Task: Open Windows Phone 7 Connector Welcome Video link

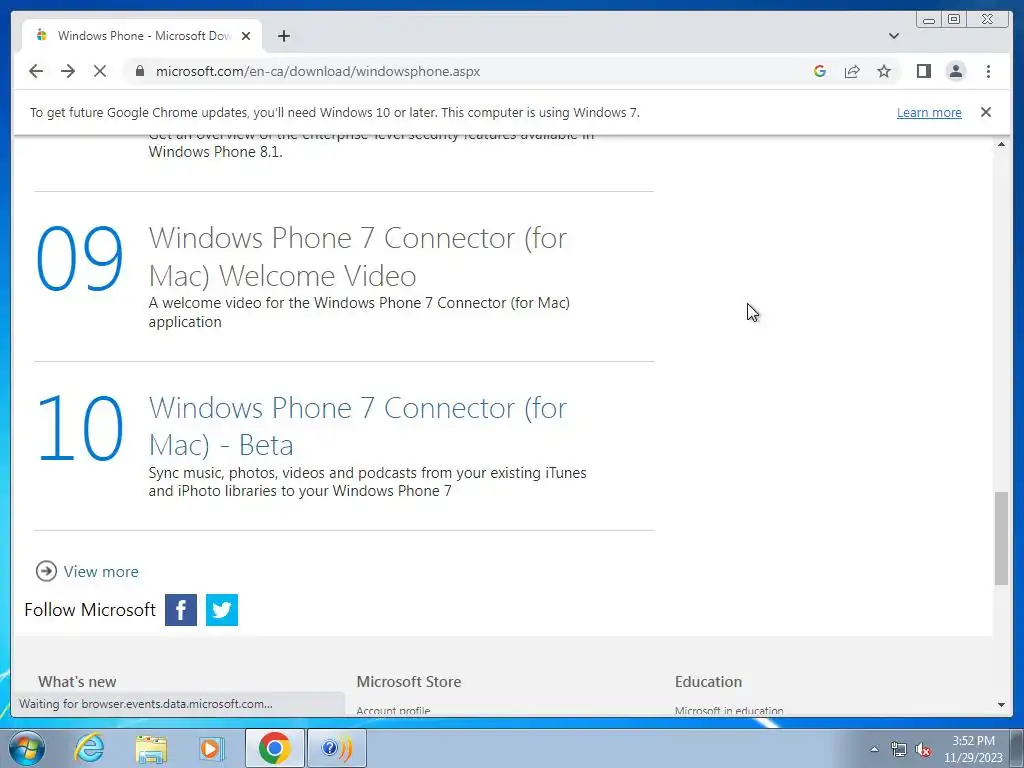Action: tap(358, 257)
